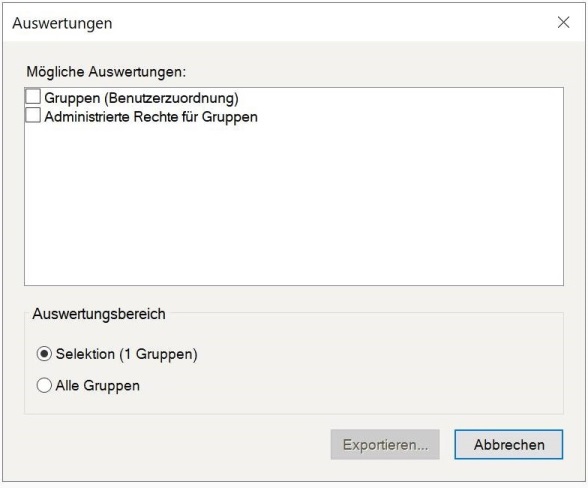Enable the Gruppen (Benutzerzuordnung) checkbox
This screenshot has width=588, height=488.
click(x=33, y=96)
